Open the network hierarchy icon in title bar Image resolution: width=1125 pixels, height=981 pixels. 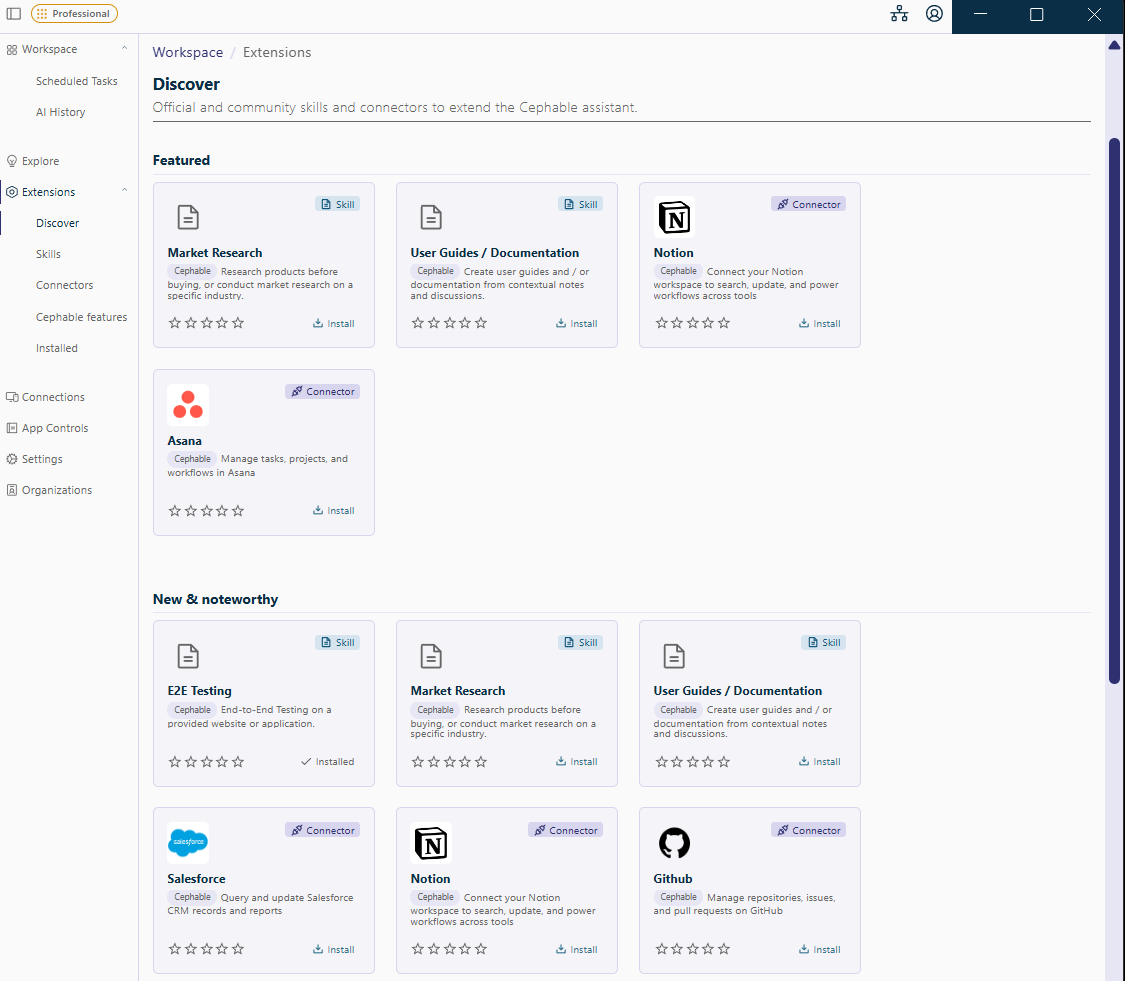[899, 14]
